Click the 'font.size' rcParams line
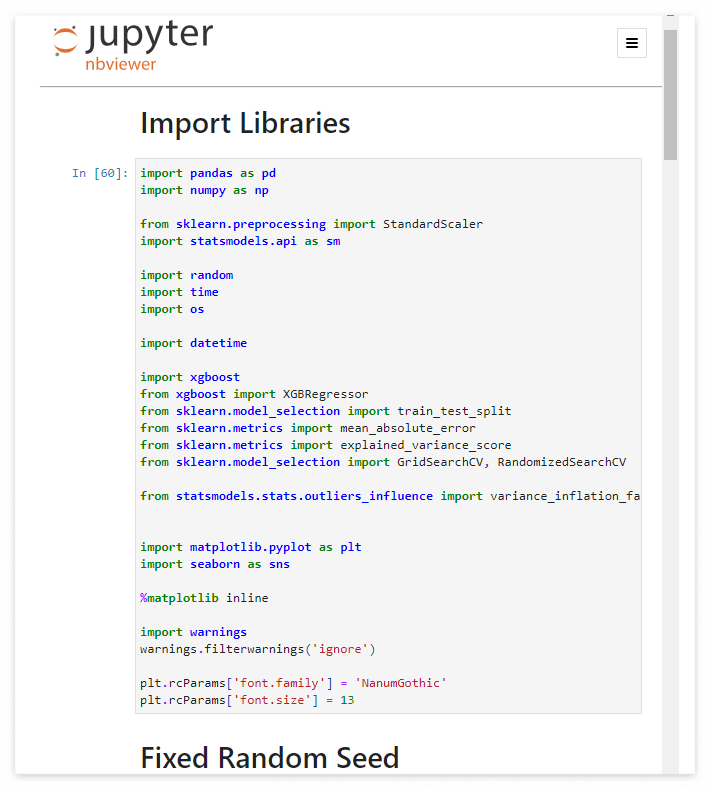Screen dimensions: 710x789 pos(247,700)
